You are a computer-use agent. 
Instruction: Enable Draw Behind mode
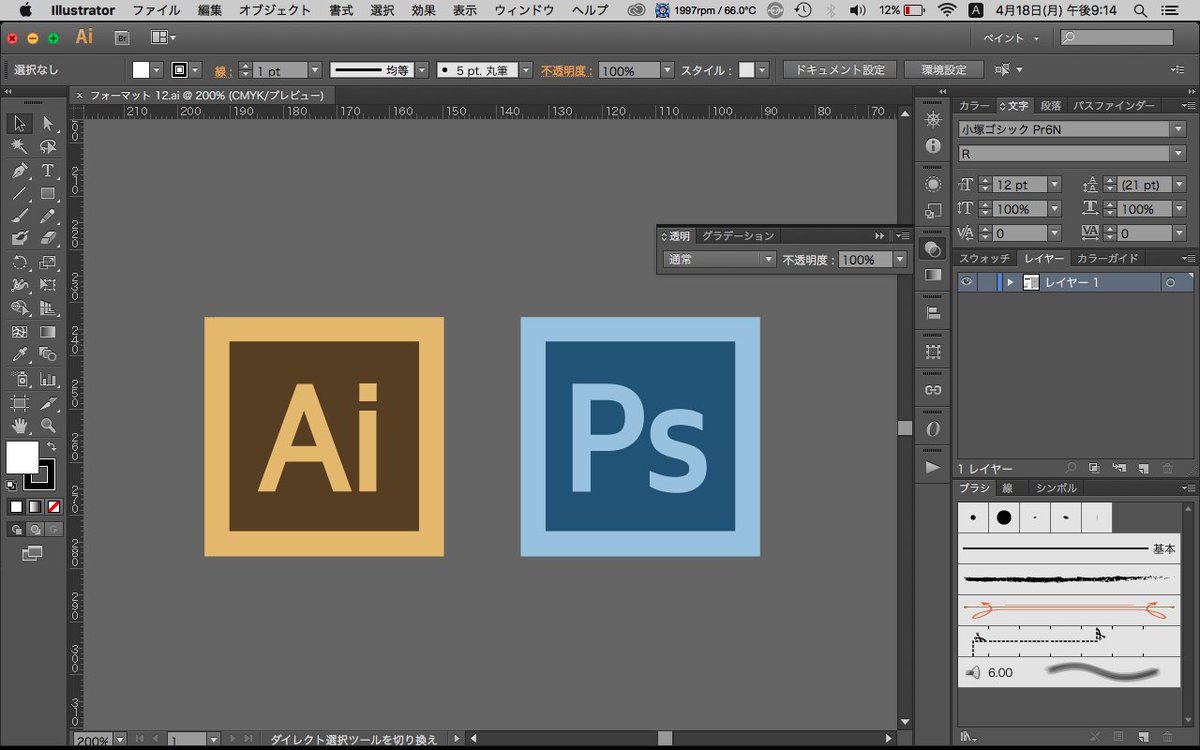[x=35, y=529]
